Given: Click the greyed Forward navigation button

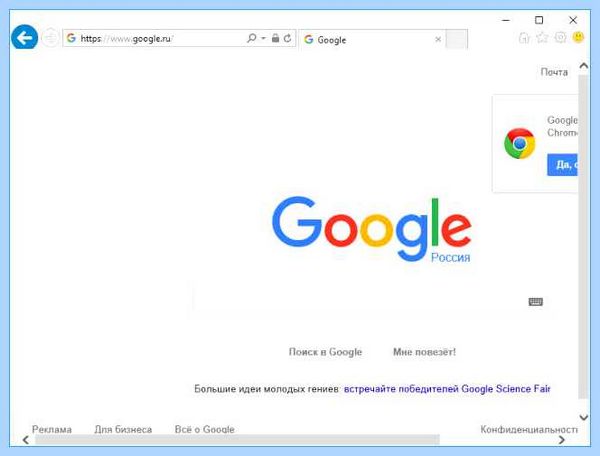Looking at the screenshot, I should [50, 37].
